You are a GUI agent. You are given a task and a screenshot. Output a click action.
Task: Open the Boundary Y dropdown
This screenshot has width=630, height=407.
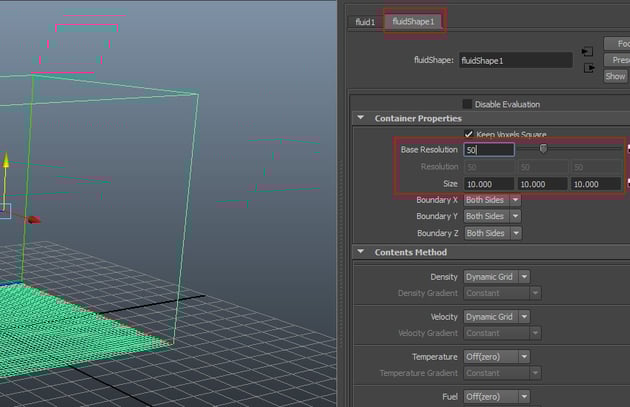(492, 216)
